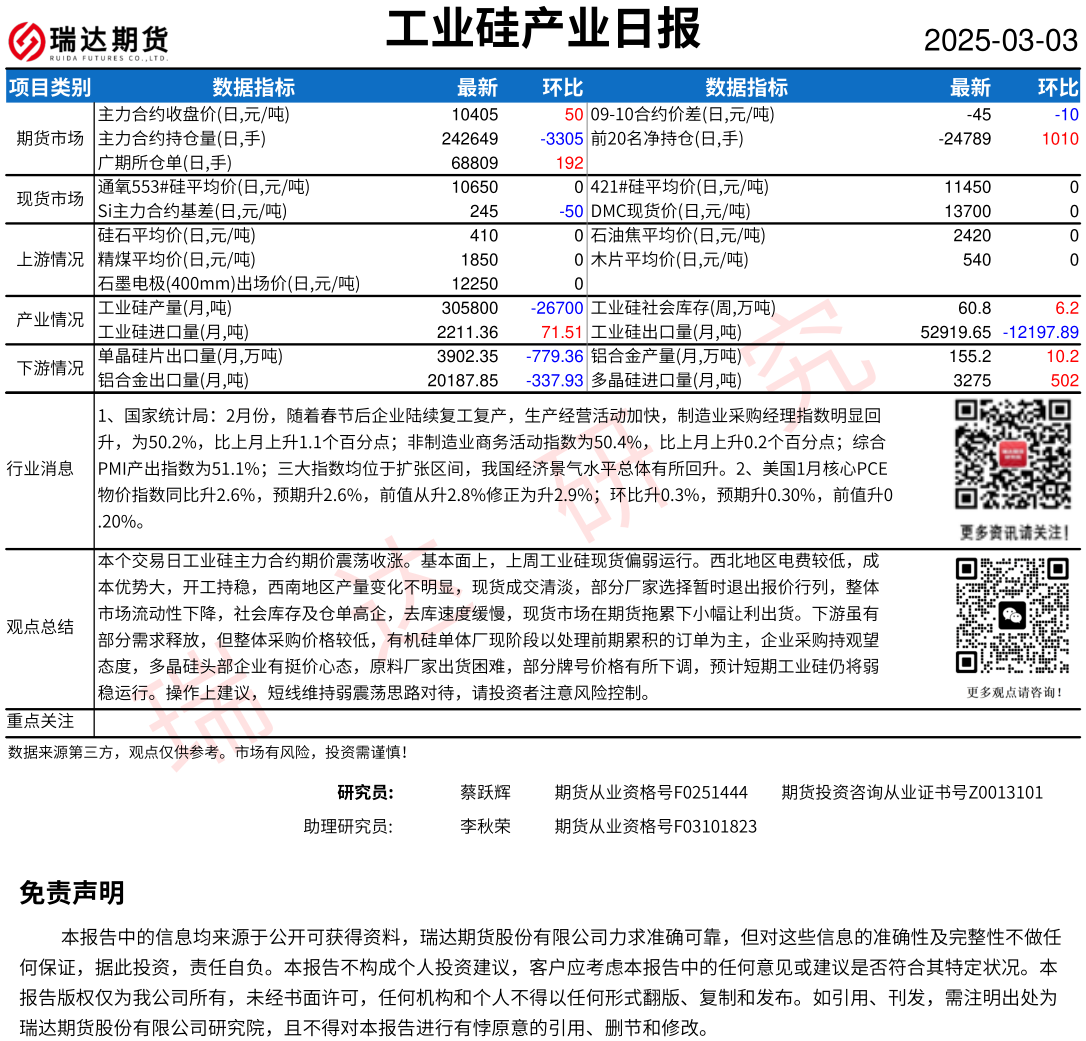This screenshot has height=1041, width=1086.
Task: Select the report date 2025-03-03
Action: [x=1000, y=40]
